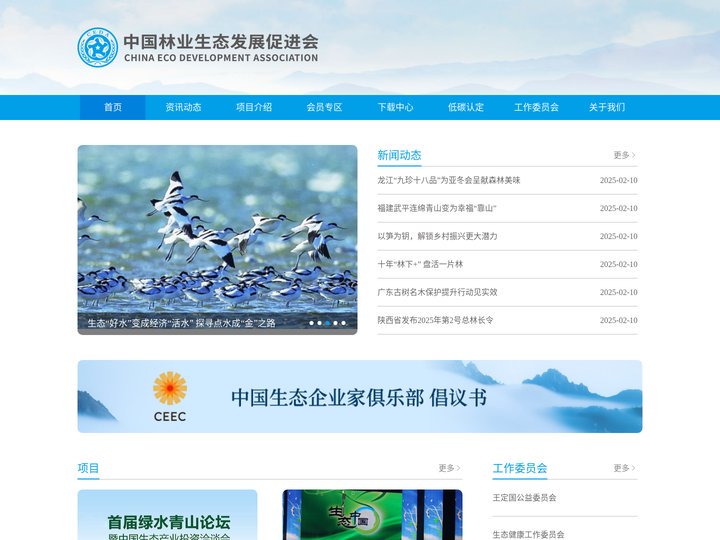Screen dimensions: 720x540
Task: Go to 会员专区 menu
Action: pyautogui.click(x=325, y=107)
